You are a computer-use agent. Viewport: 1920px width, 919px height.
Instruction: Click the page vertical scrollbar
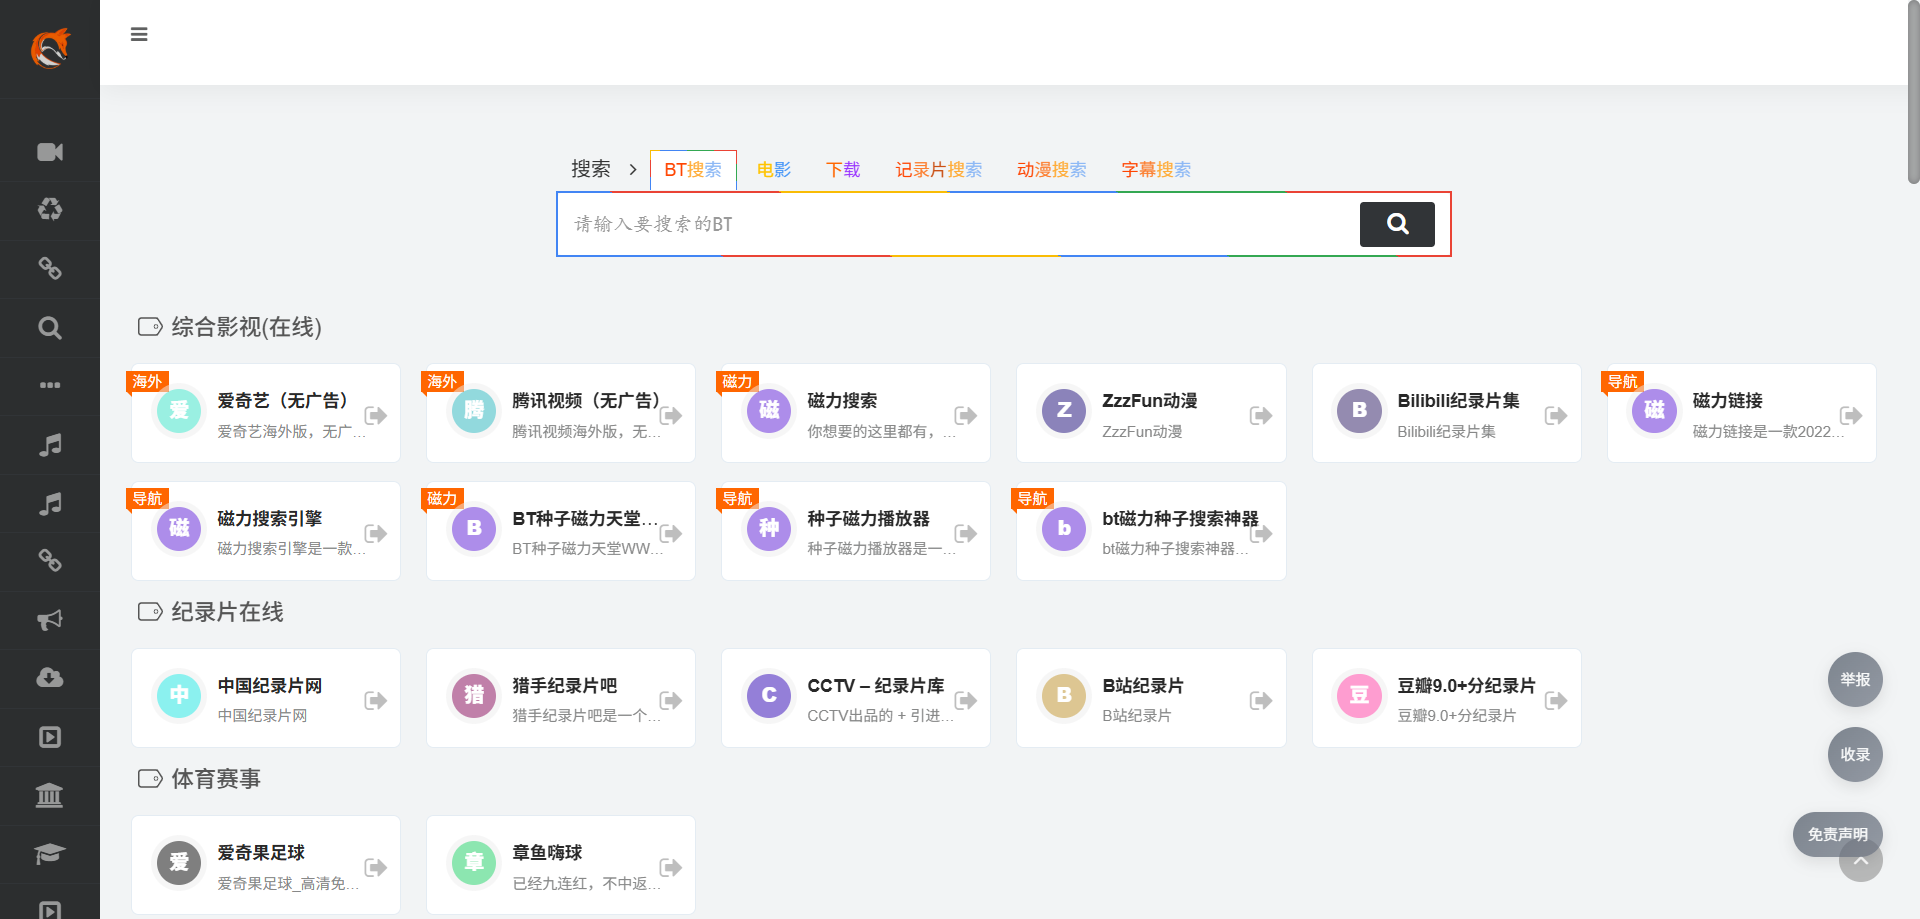point(1913,92)
